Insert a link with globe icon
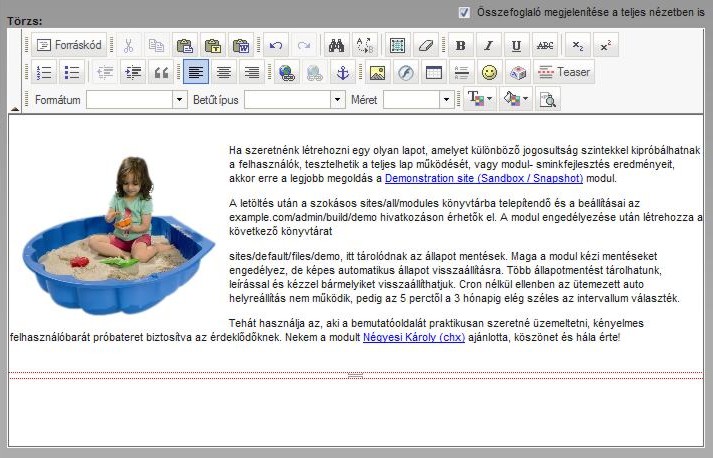Image resolution: width=713 pixels, height=458 pixels. click(x=287, y=72)
